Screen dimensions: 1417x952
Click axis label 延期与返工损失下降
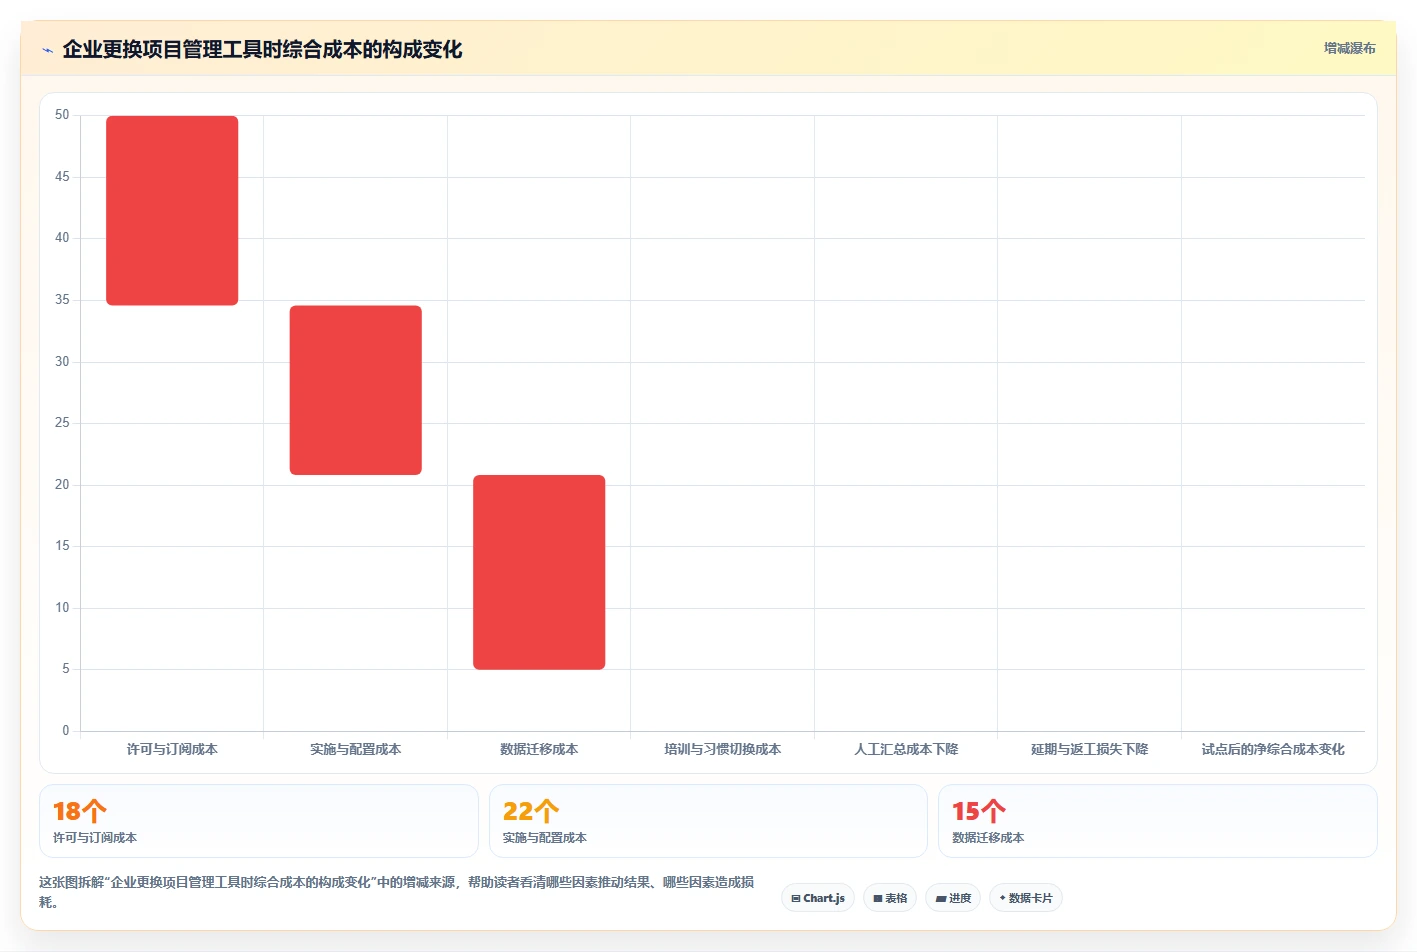pos(1090,749)
